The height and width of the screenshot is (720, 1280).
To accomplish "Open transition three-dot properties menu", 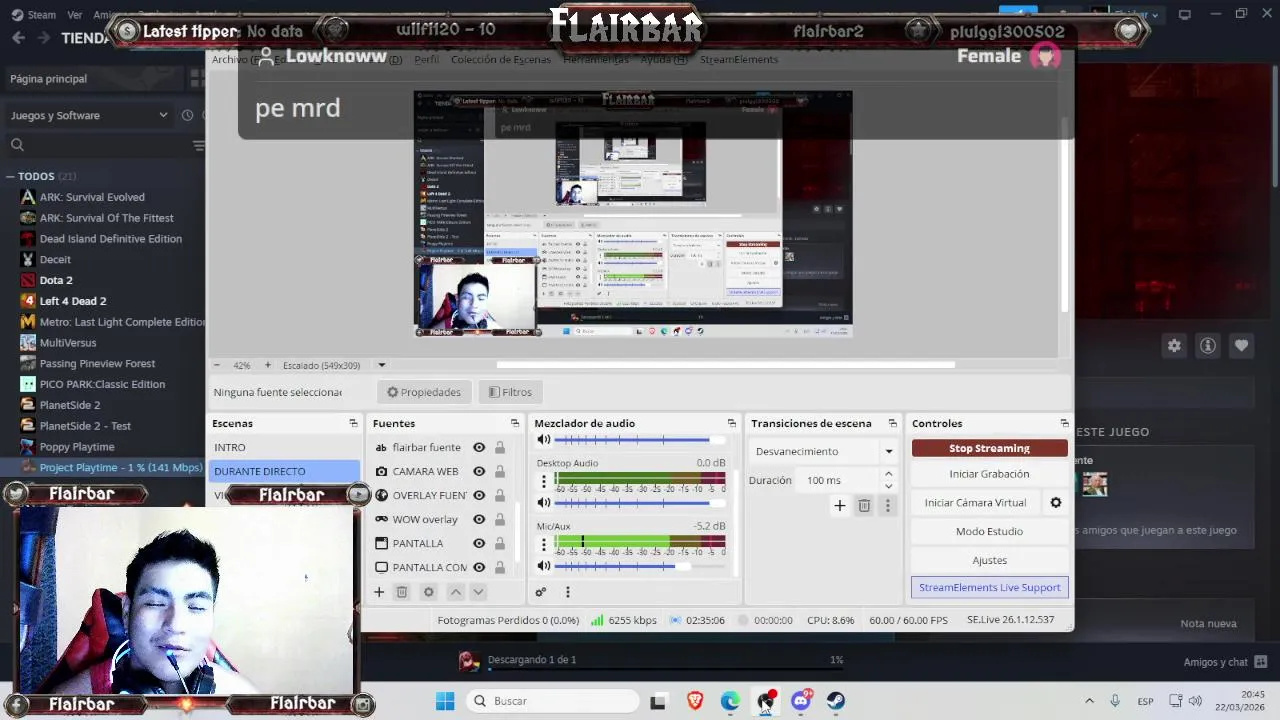I will coord(887,506).
